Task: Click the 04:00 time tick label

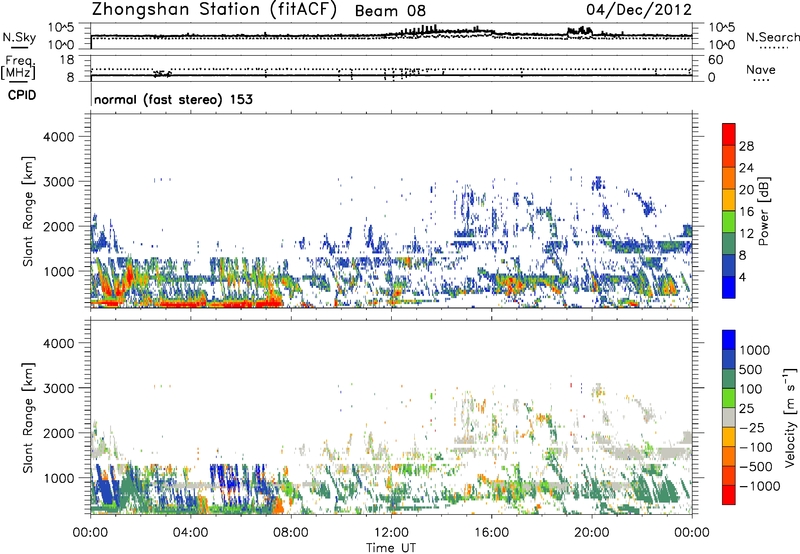Action: [x=190, y=533]
